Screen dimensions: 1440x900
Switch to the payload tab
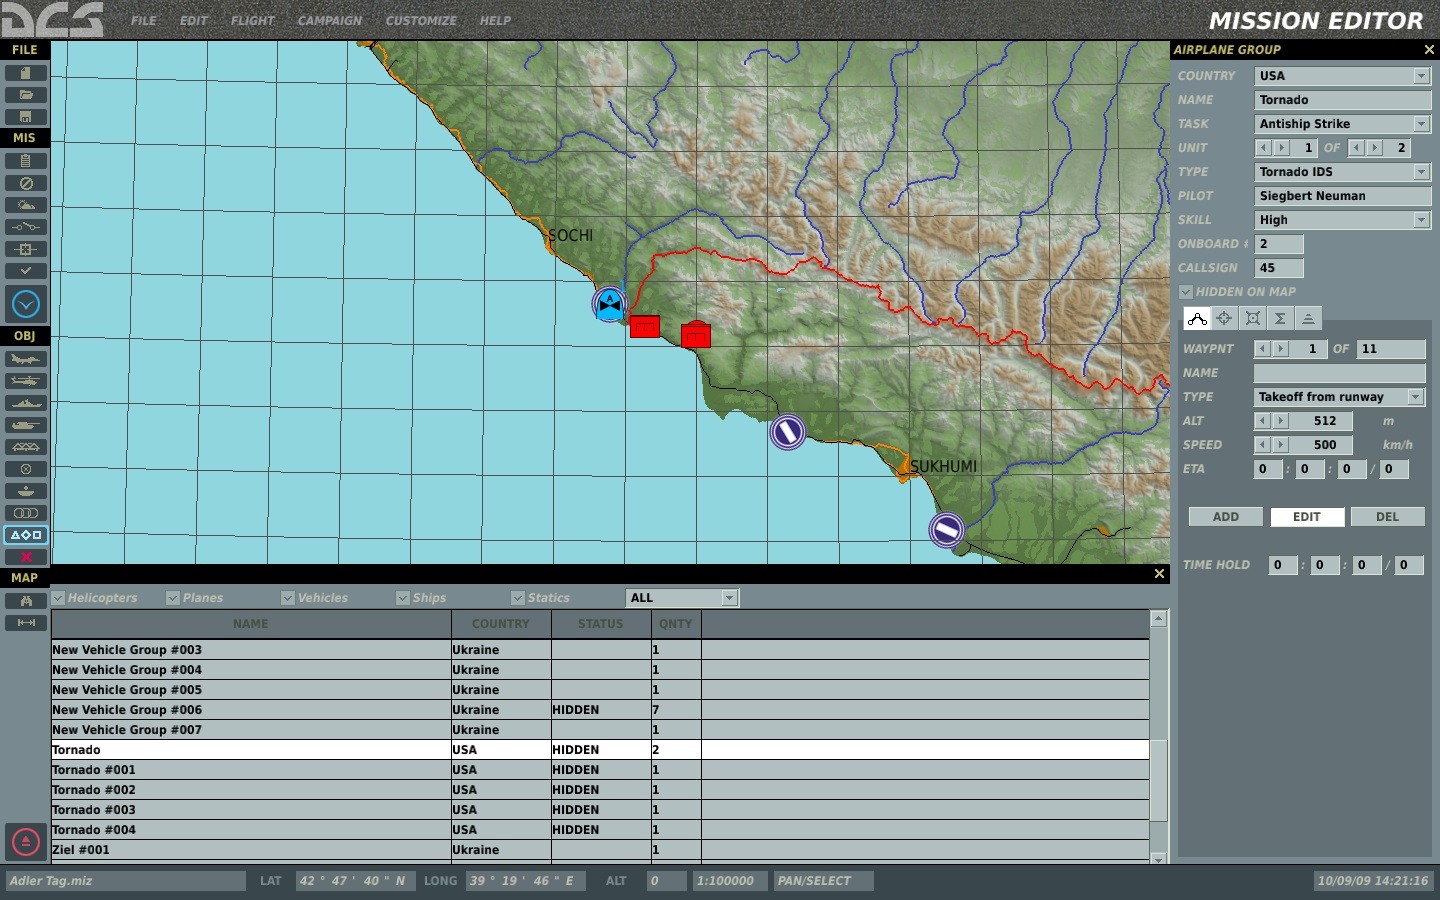[x=1252, y=318]
